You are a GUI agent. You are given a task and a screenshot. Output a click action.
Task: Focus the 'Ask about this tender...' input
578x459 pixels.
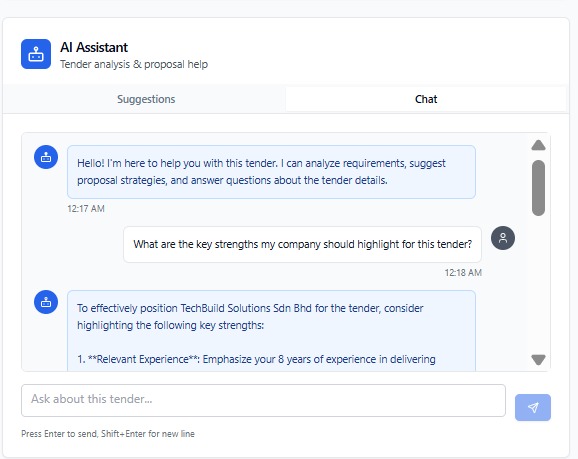click(x=263, y=400)
